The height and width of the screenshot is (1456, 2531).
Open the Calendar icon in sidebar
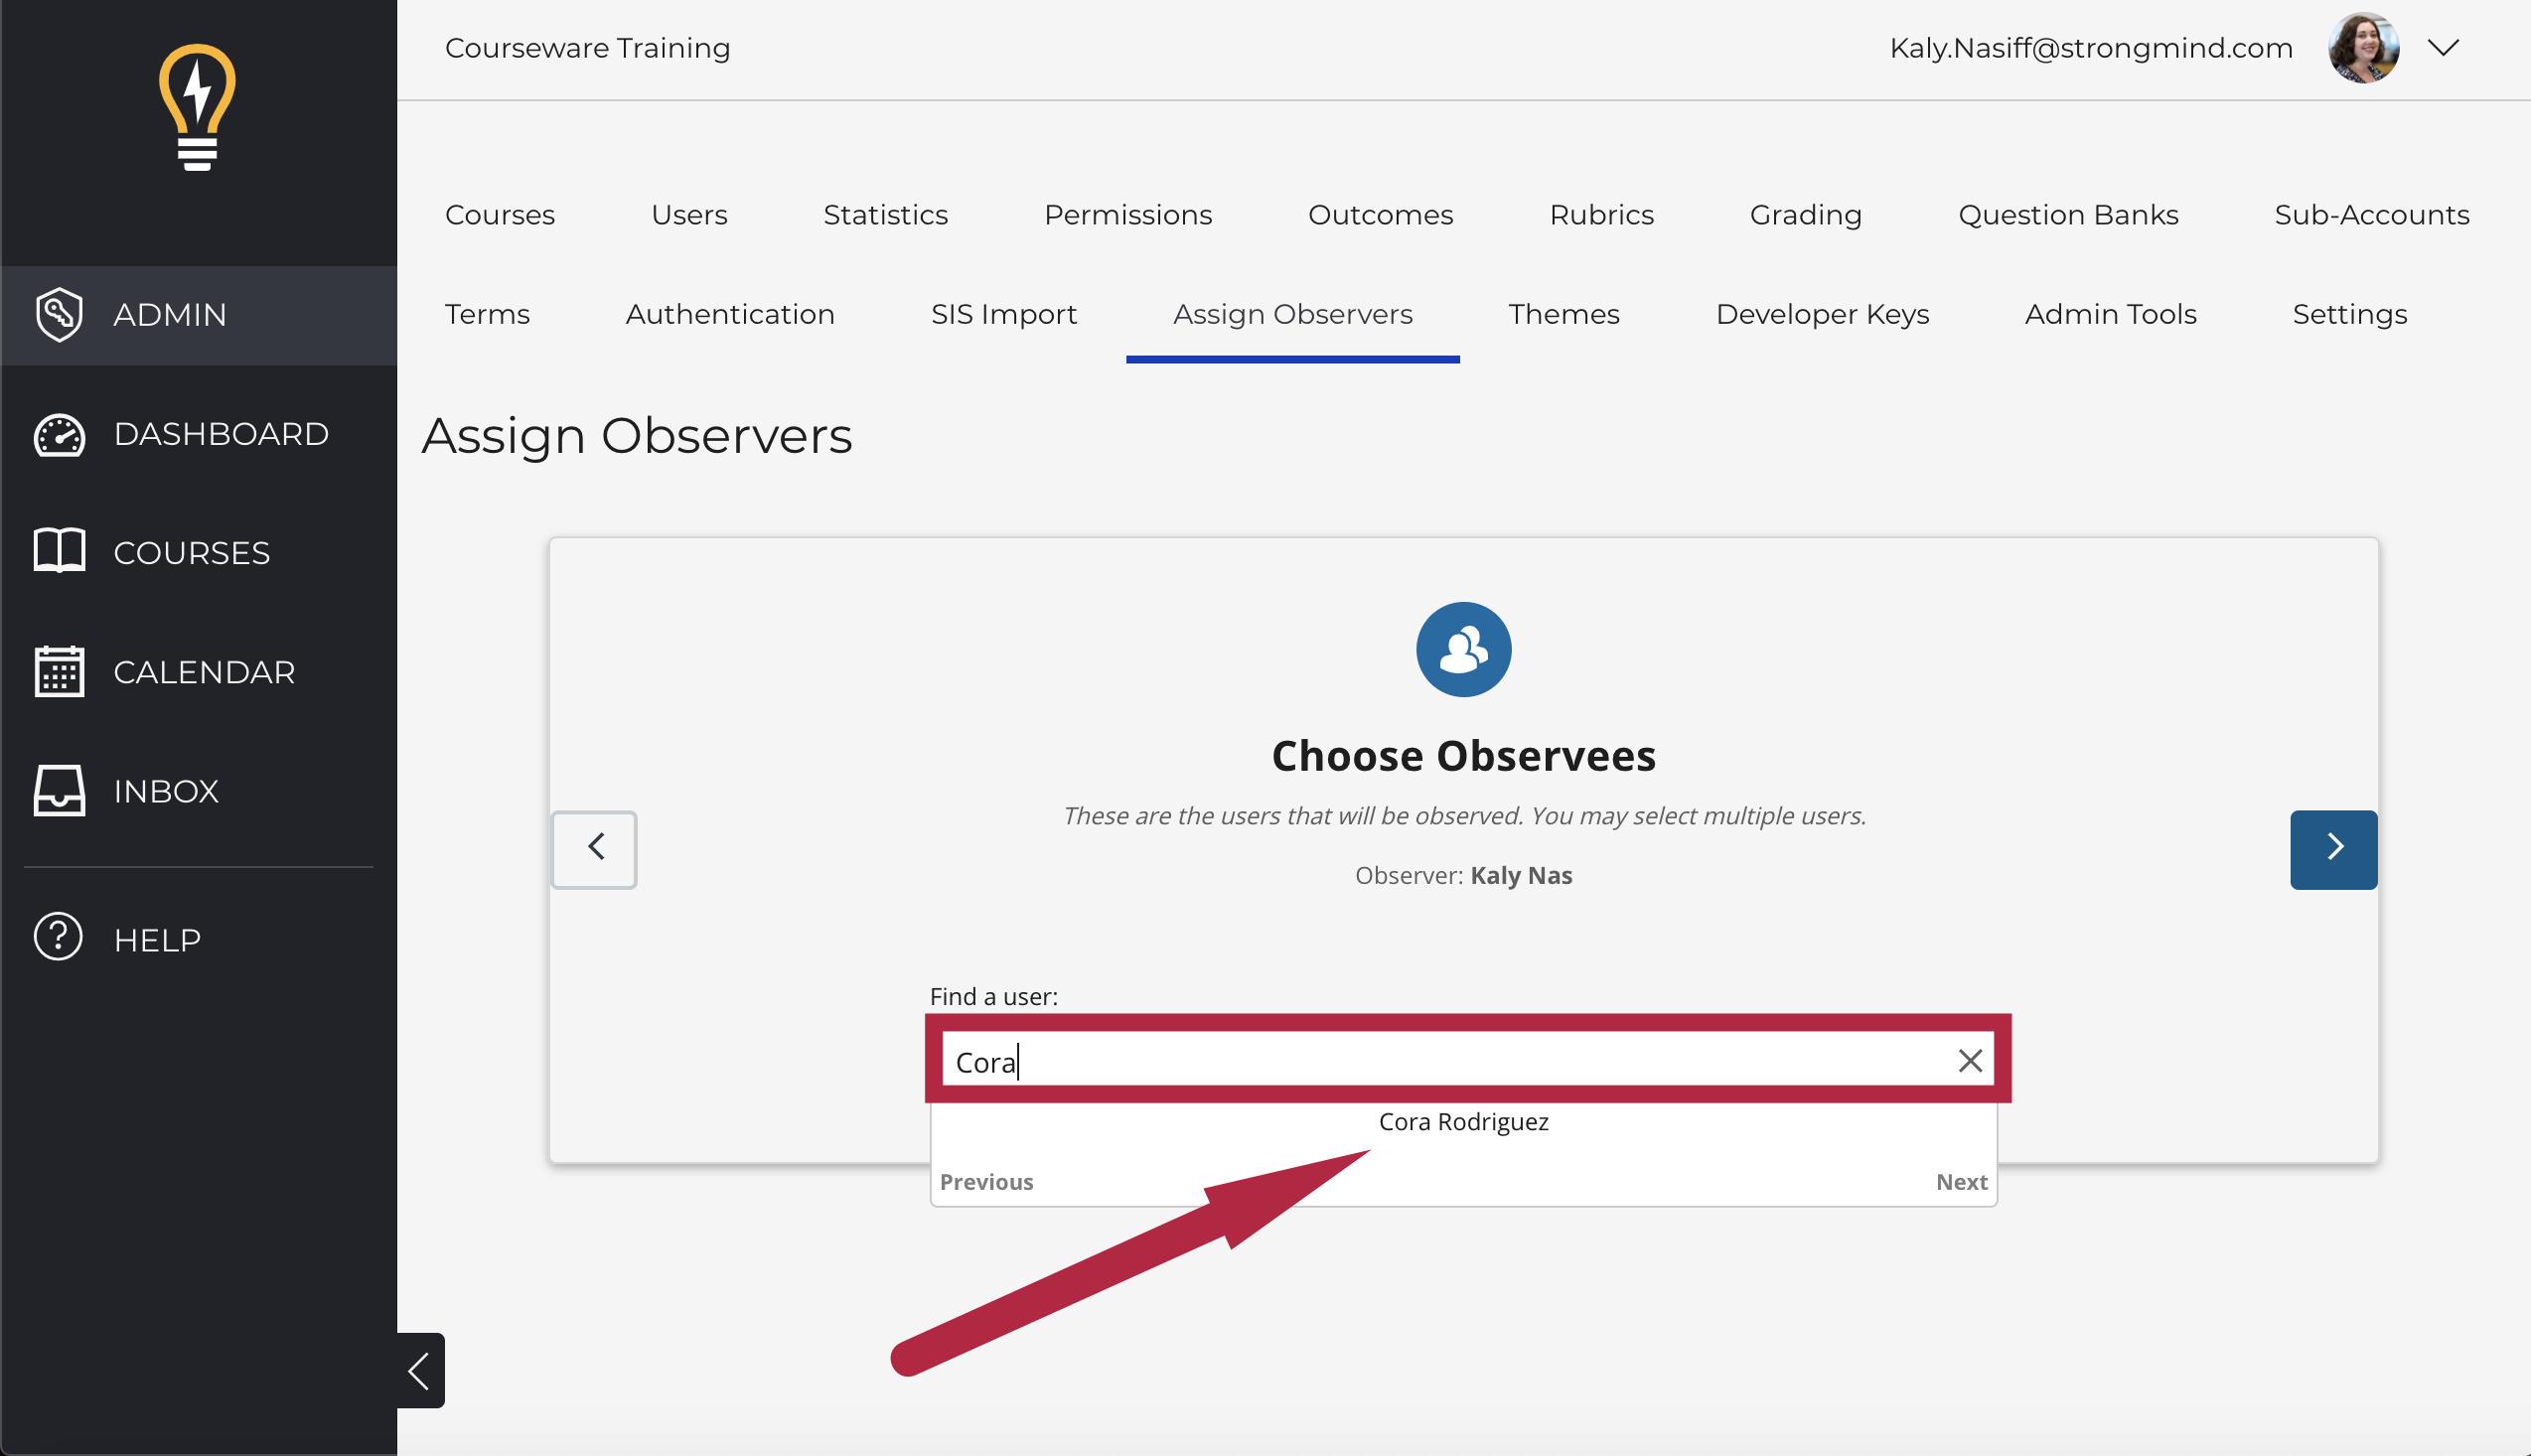click(59, 671)
